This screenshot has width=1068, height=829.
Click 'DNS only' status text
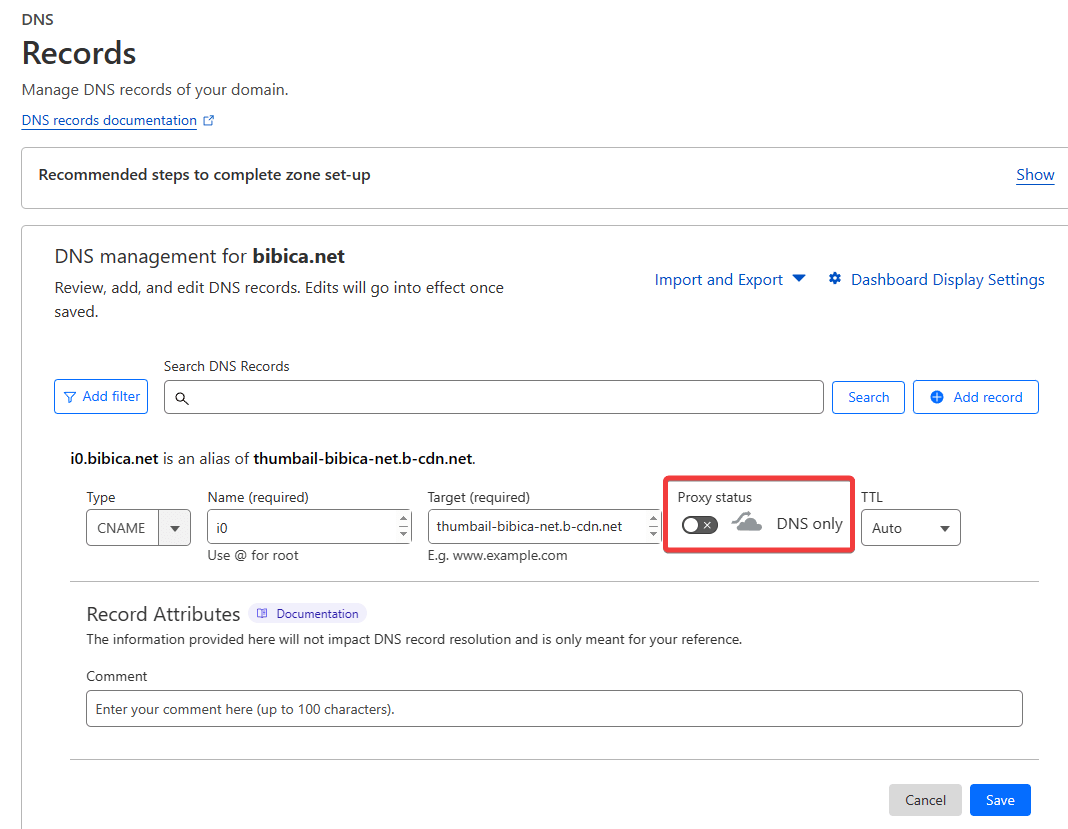(809, 524)
